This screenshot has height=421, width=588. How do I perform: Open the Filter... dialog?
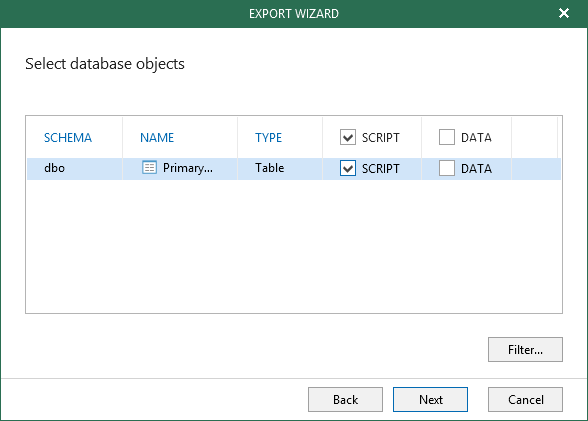point(525,349)
